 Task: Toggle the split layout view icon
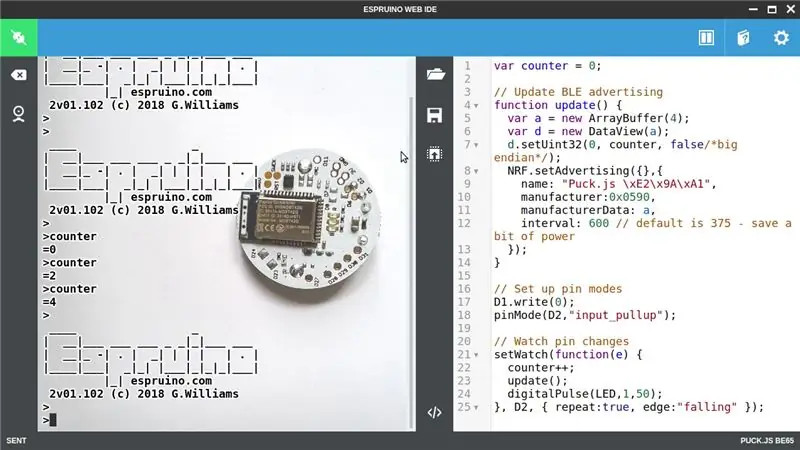(x=706, y=38)
